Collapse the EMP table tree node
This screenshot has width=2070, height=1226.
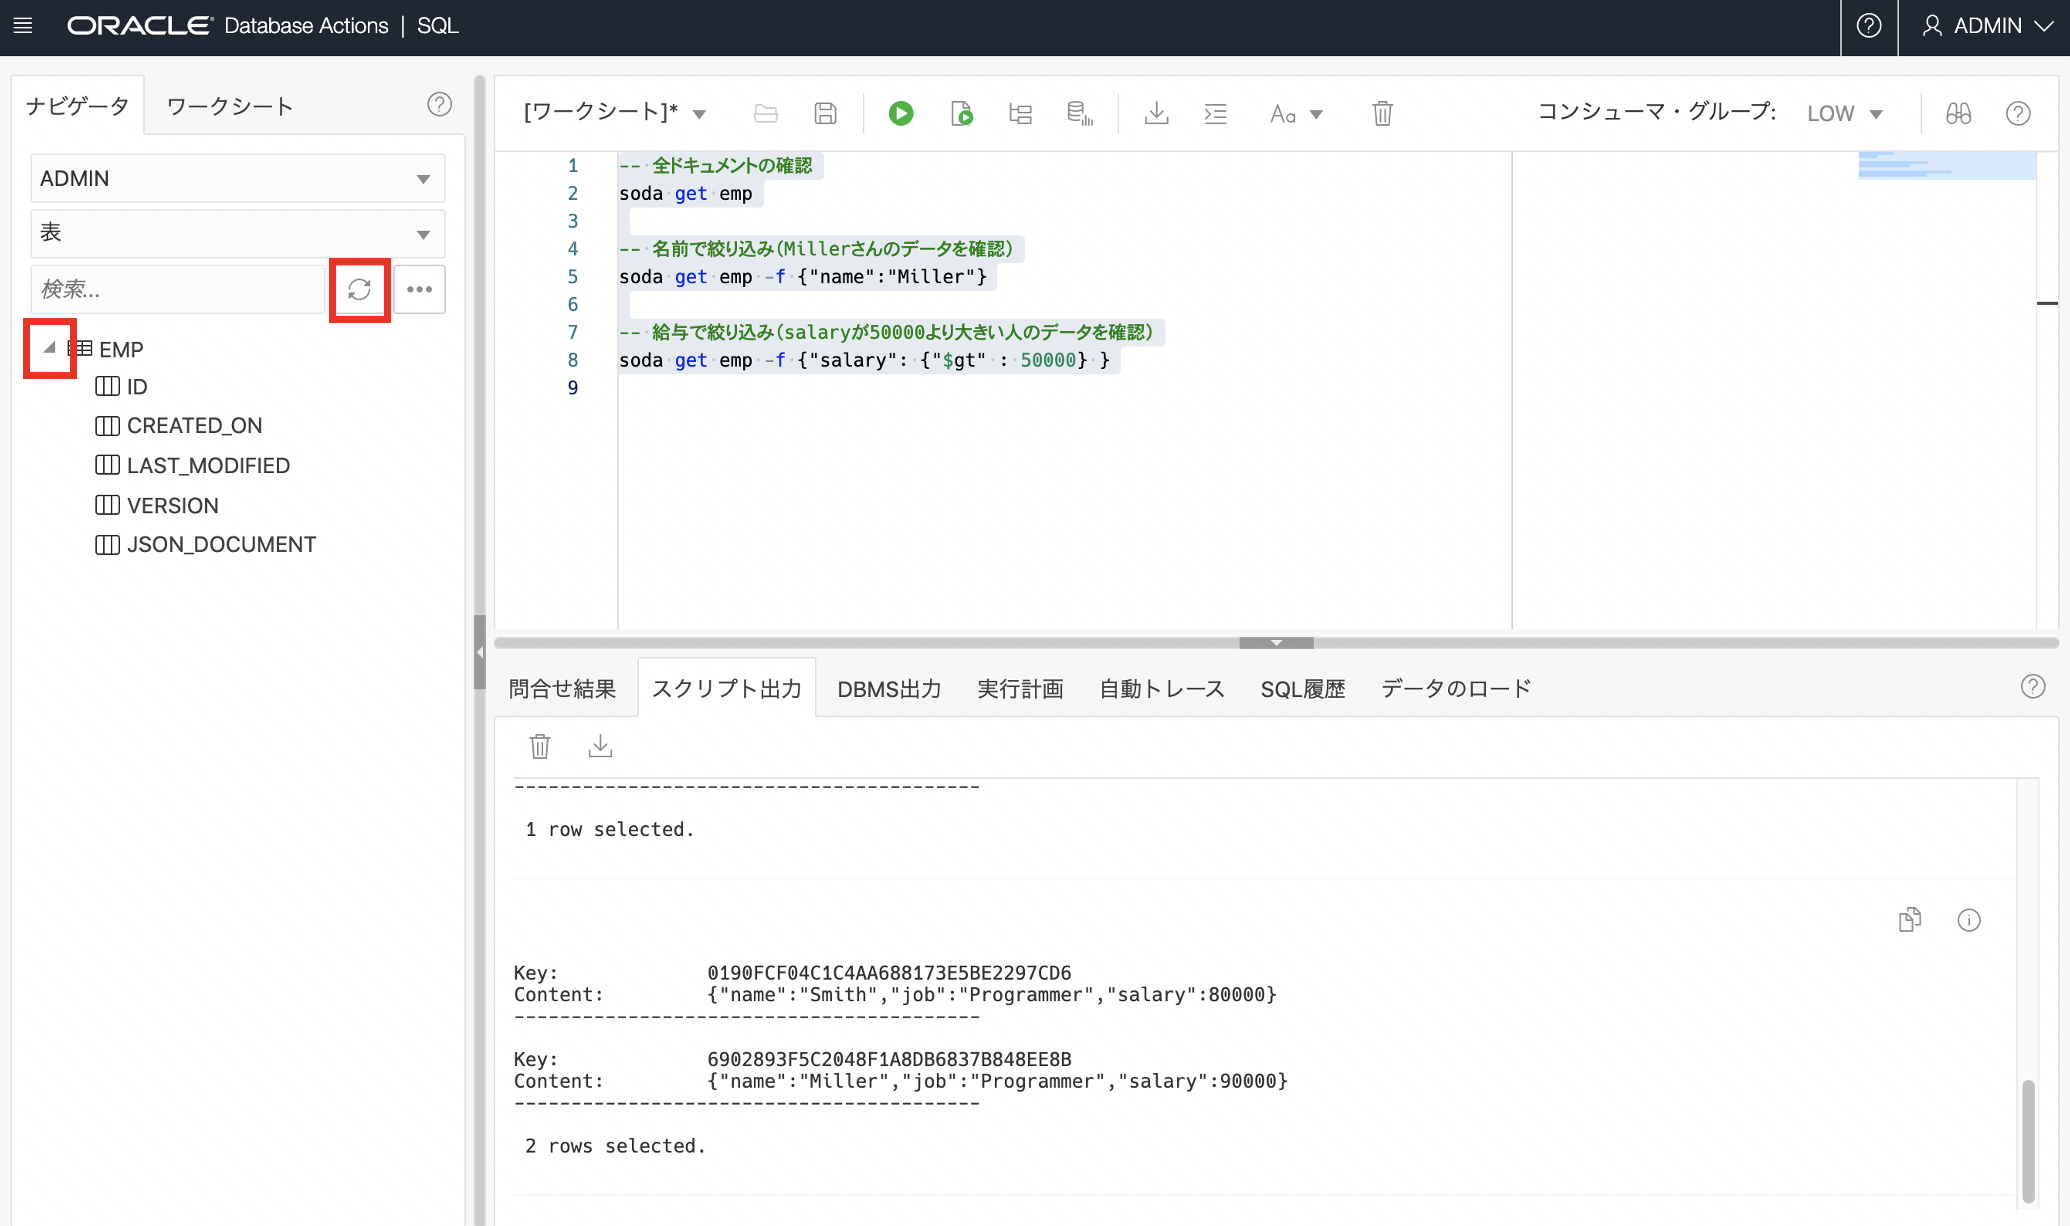point(49,348)
